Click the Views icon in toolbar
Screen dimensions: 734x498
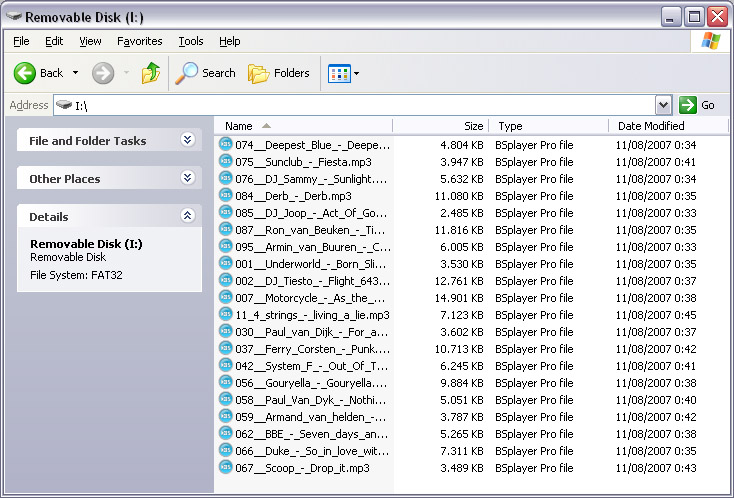(339, 73)
